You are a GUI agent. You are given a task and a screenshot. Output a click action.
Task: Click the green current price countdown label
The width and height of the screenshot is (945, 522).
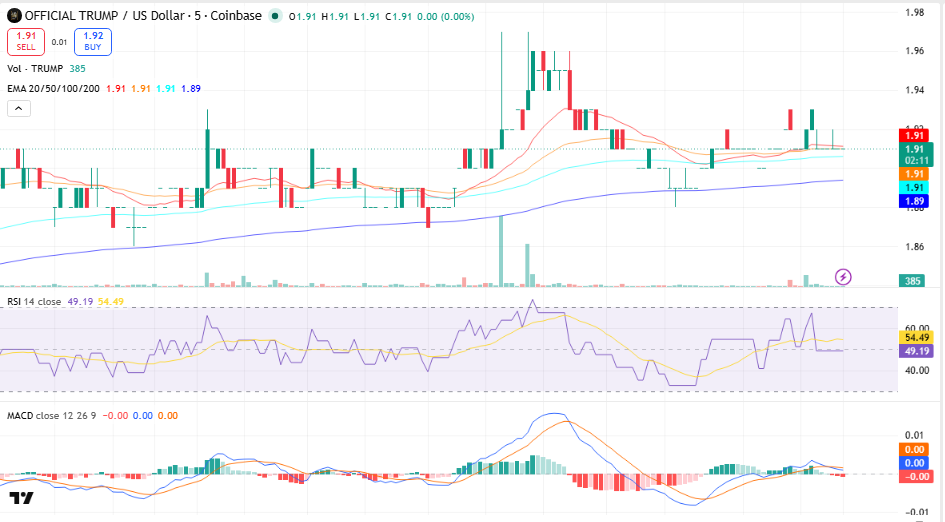916,155
